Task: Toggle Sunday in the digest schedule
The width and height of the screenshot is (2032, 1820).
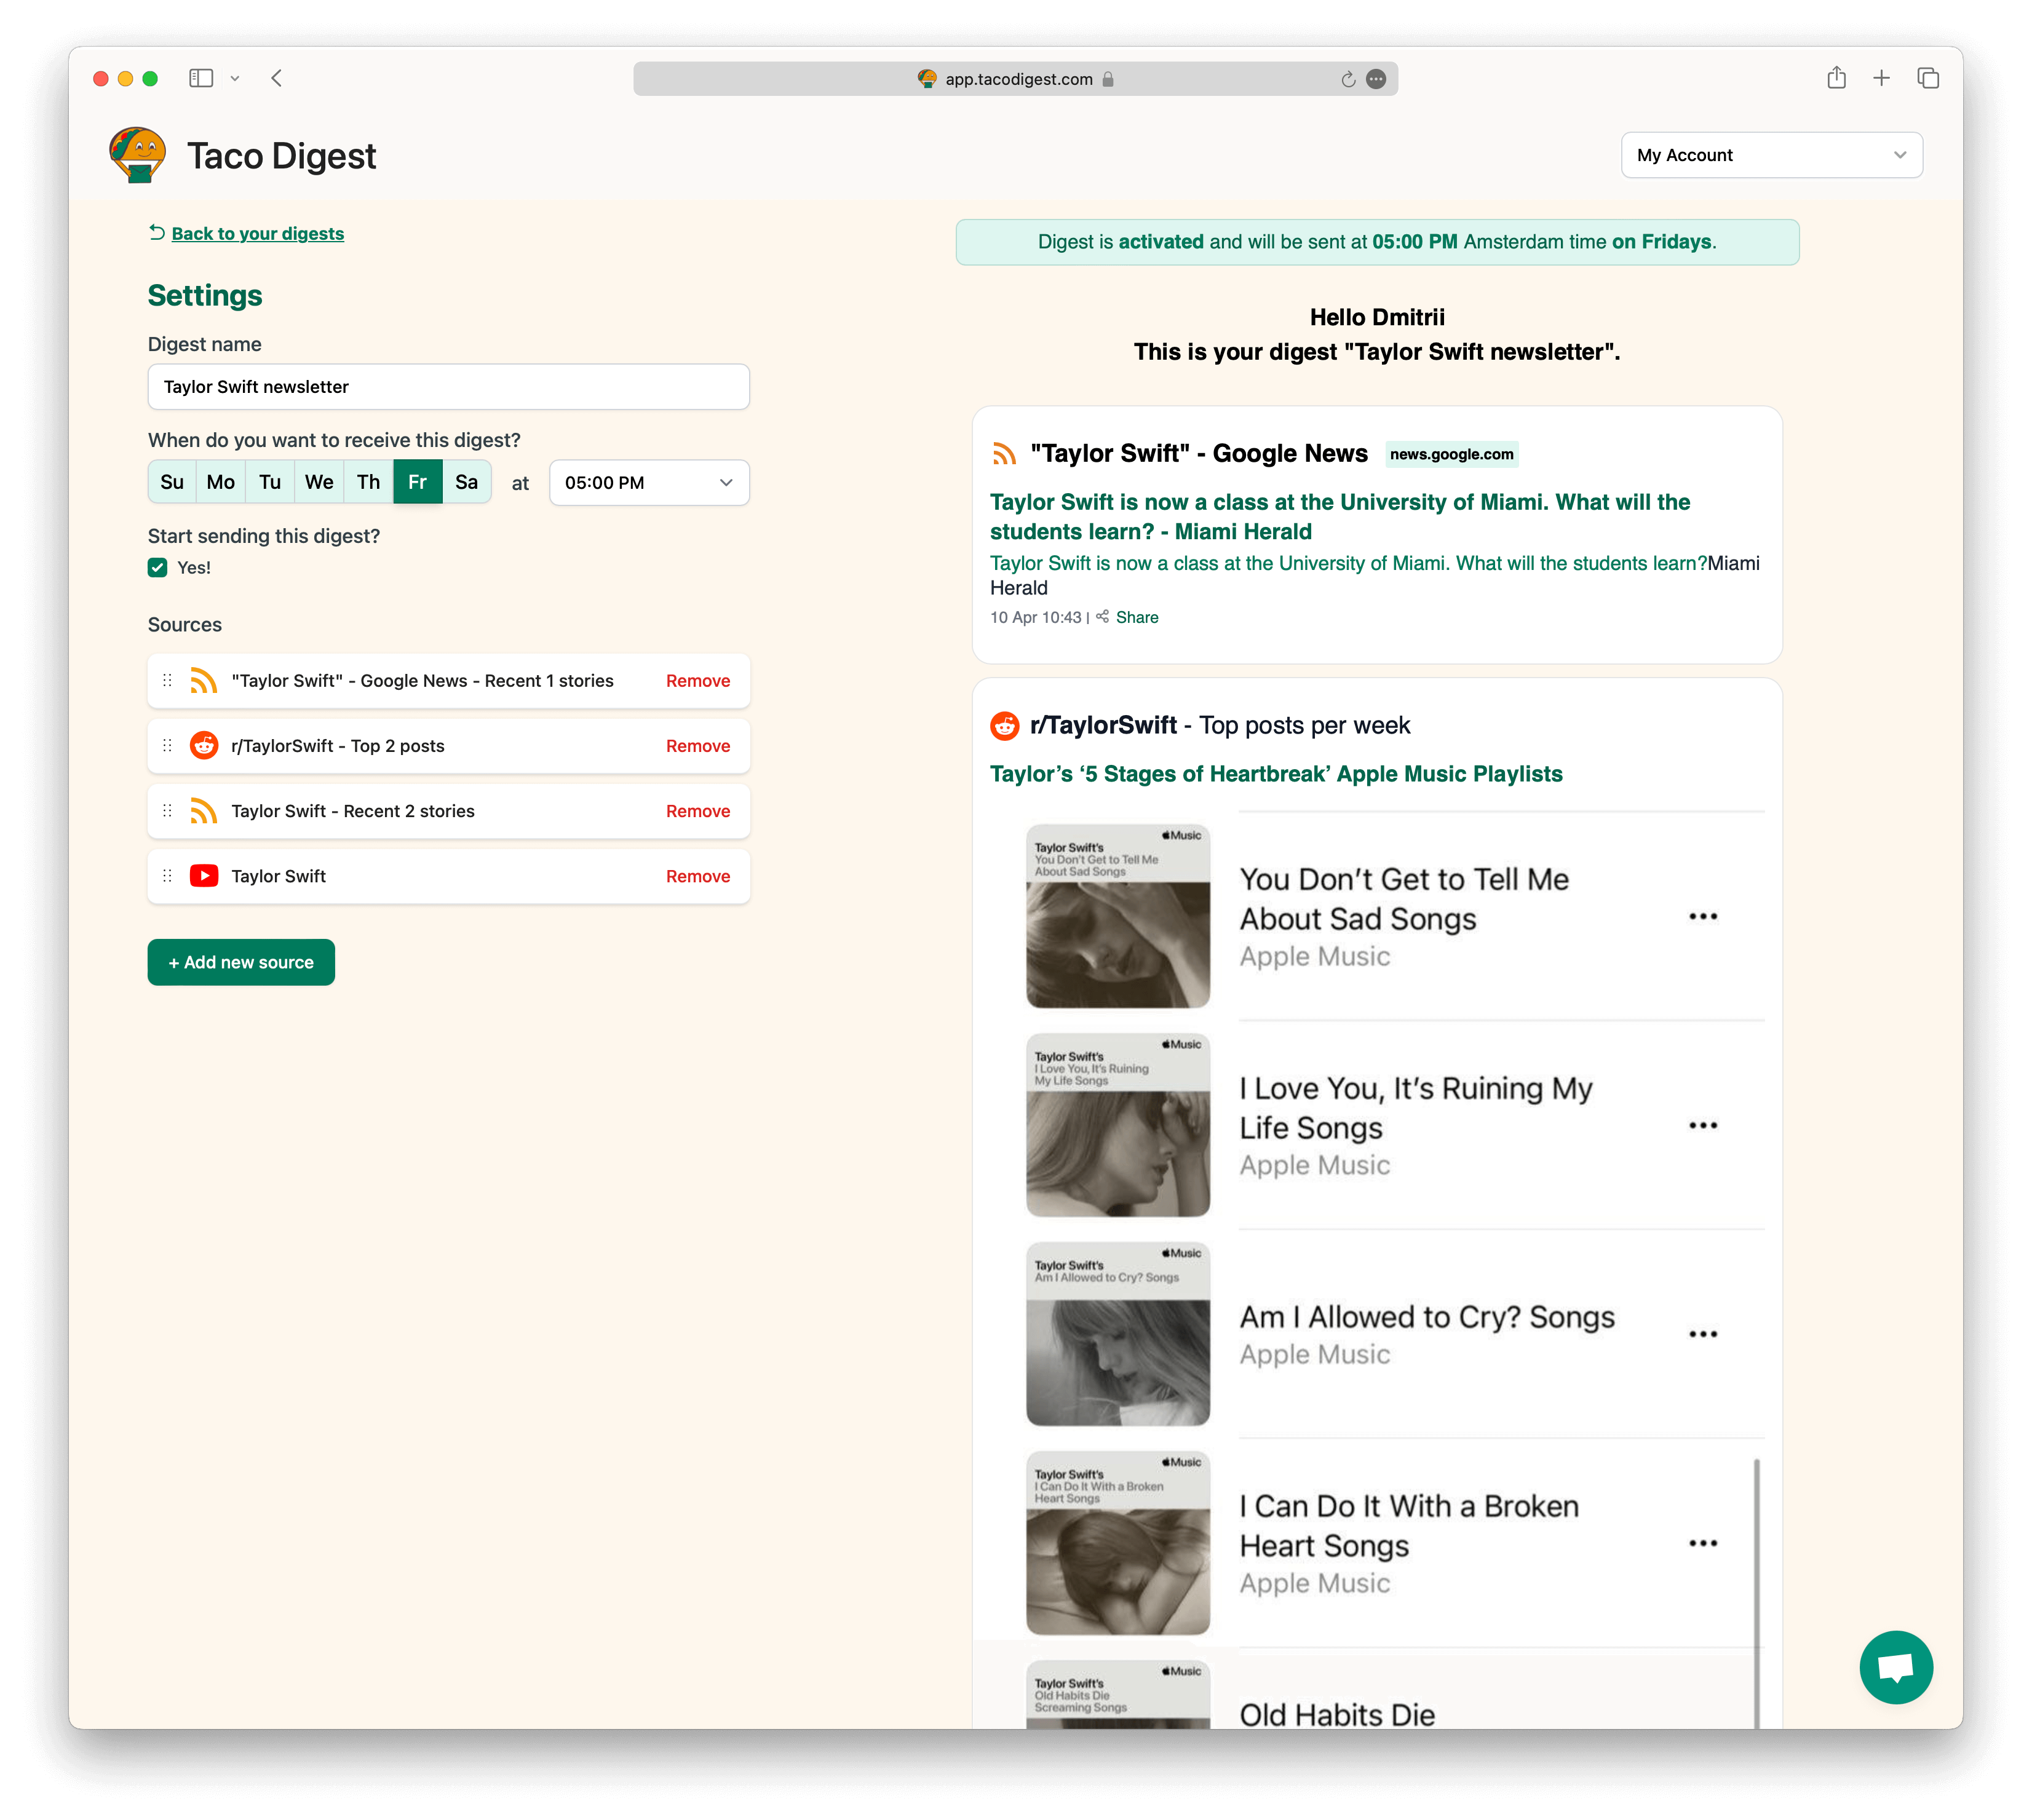Action: 172,482
